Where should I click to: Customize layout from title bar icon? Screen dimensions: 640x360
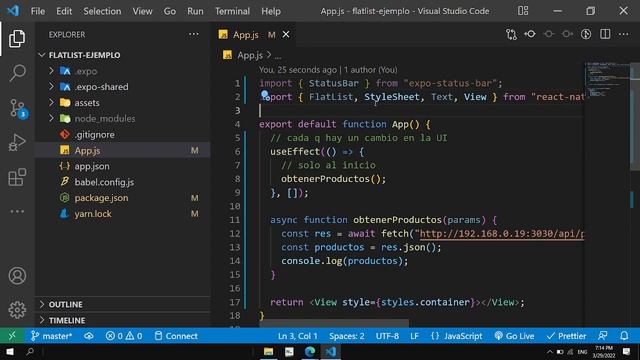[x=523, y=11]
